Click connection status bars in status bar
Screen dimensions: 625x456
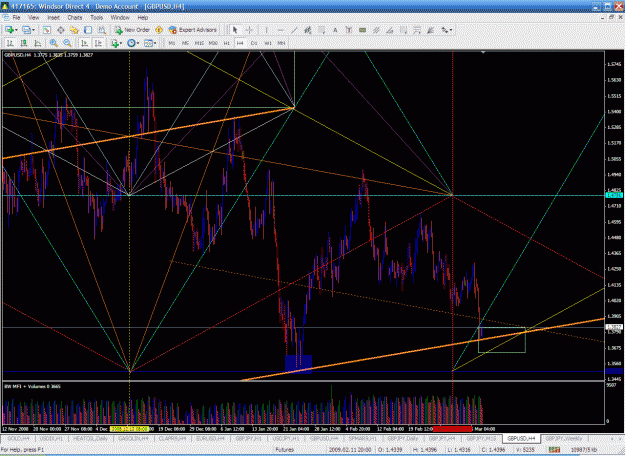[x=554, y=450]
